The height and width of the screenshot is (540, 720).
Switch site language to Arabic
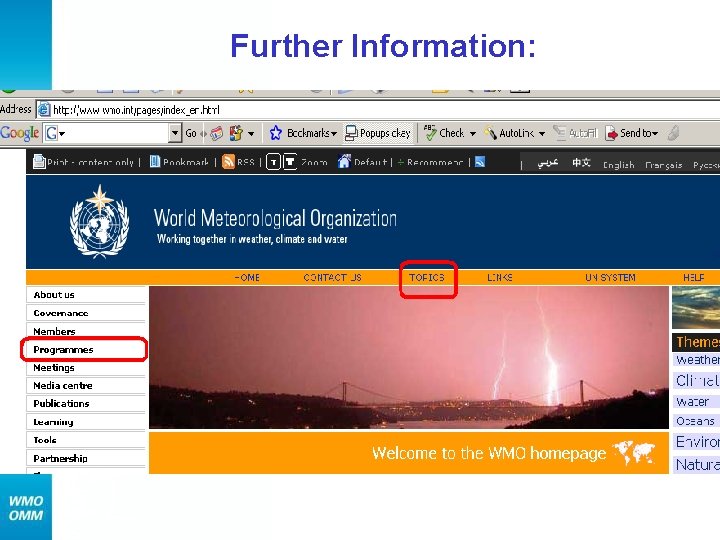[548, 163]
